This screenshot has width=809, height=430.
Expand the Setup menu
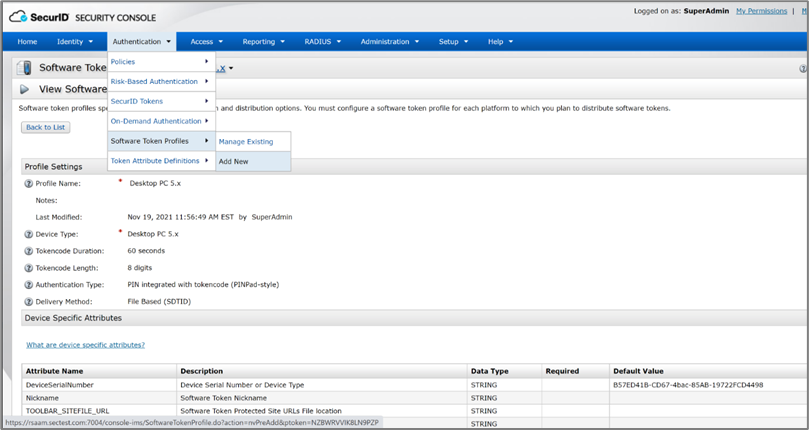[x=453, y=42]
